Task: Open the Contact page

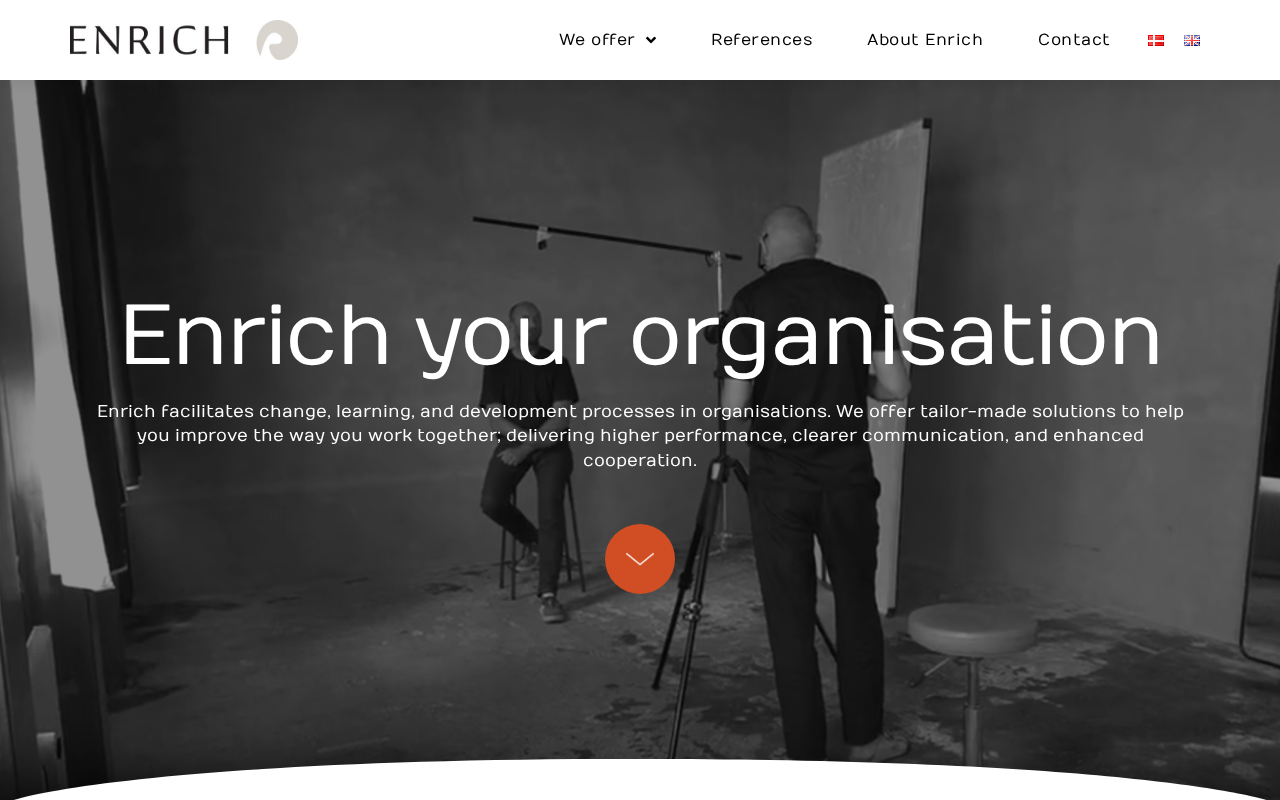Action: coord(1074,40)
